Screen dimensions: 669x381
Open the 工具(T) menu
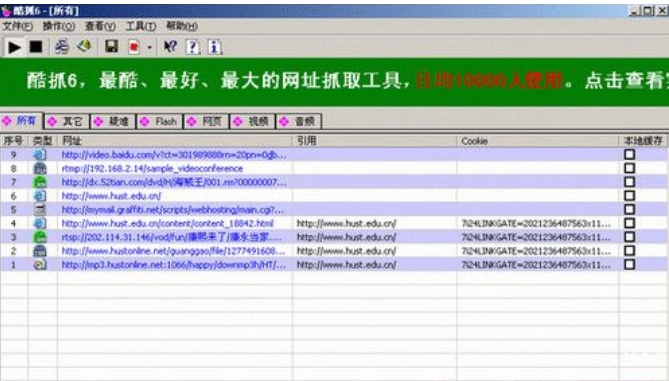click(x=140, y=26)
